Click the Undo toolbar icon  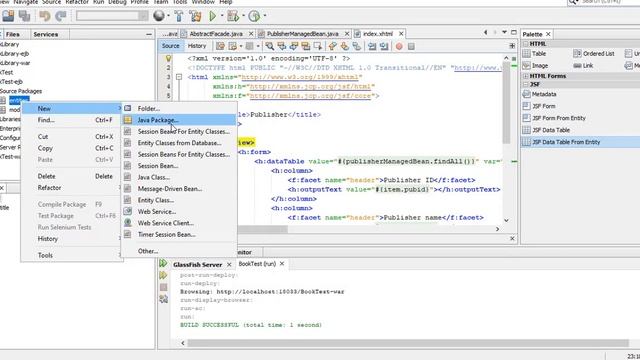coord(44,16)
